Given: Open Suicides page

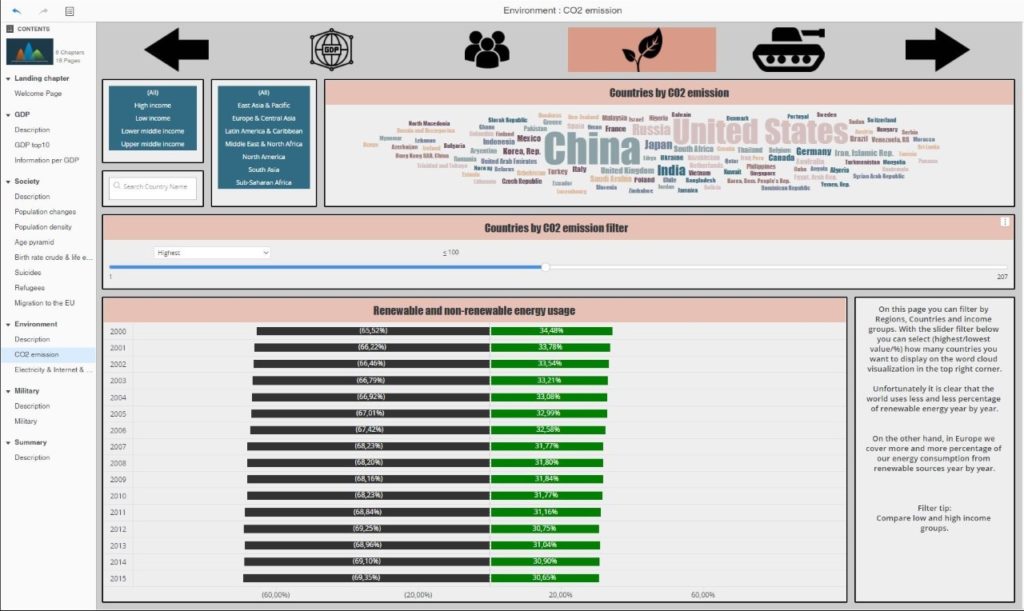Looking at the screenshot, I should 27,272.
